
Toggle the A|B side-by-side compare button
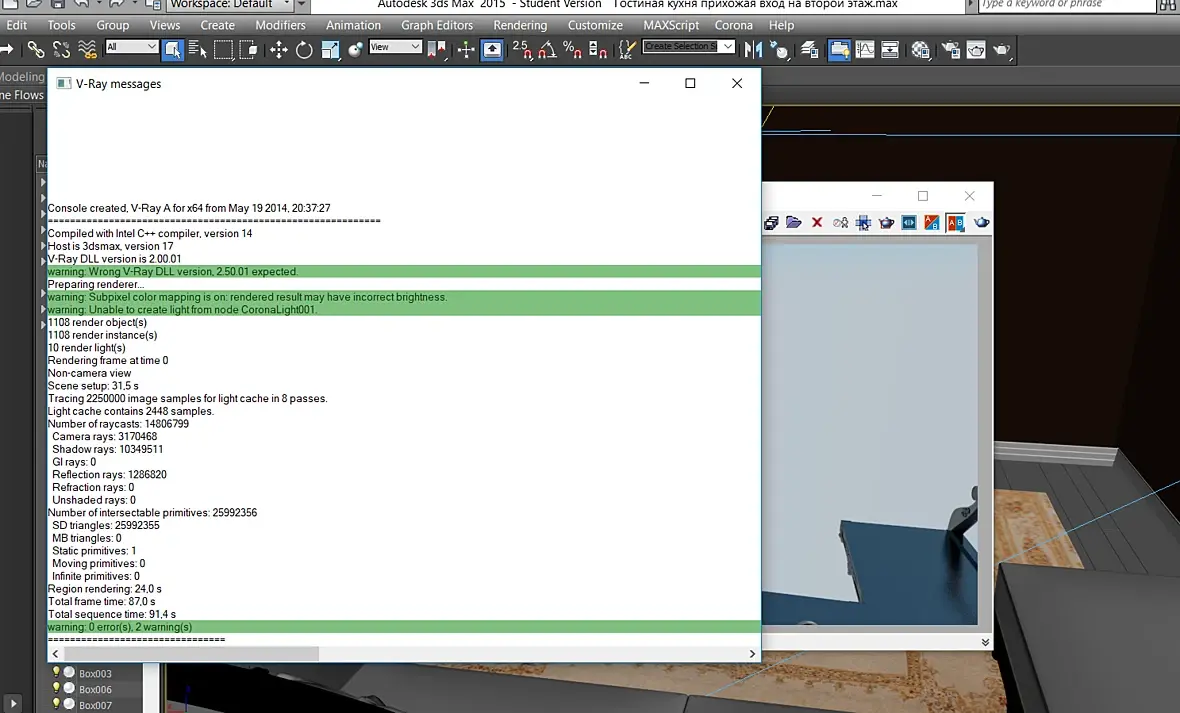(x=956, y=222)
